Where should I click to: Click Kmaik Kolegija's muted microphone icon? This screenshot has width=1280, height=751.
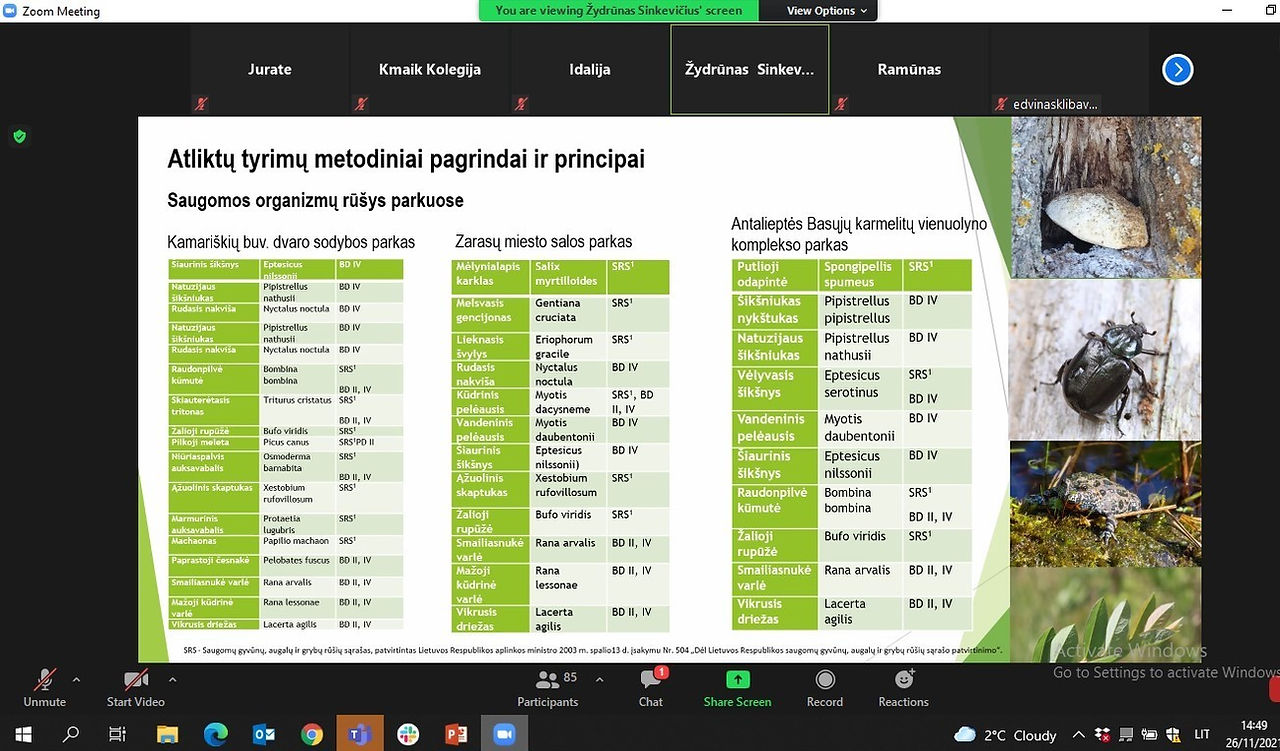pos(361,104)
